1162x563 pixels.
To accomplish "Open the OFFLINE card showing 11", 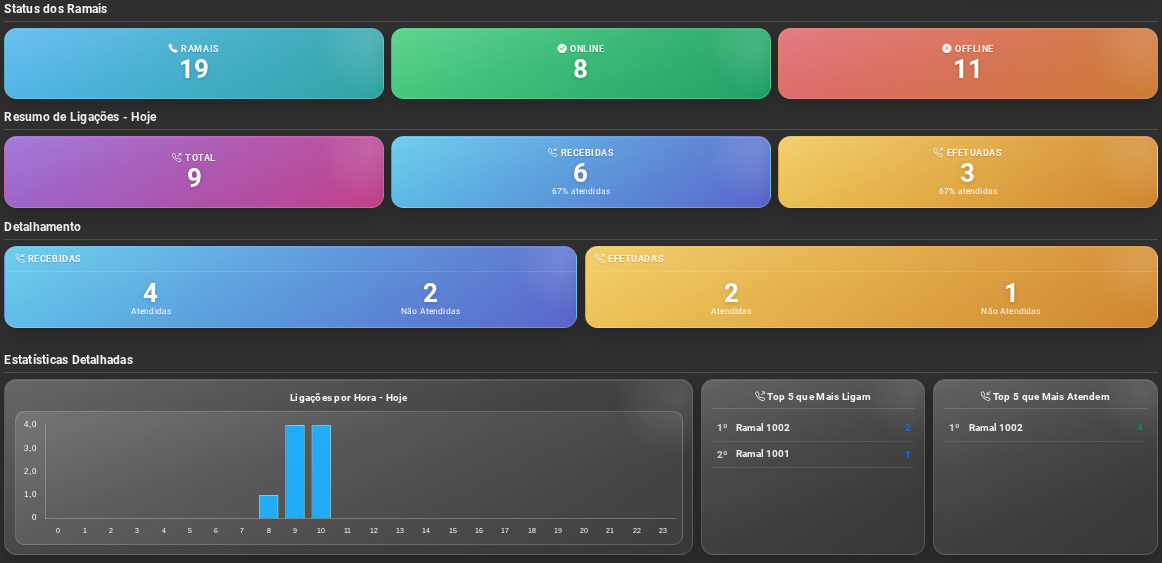I will coord(968,64).
